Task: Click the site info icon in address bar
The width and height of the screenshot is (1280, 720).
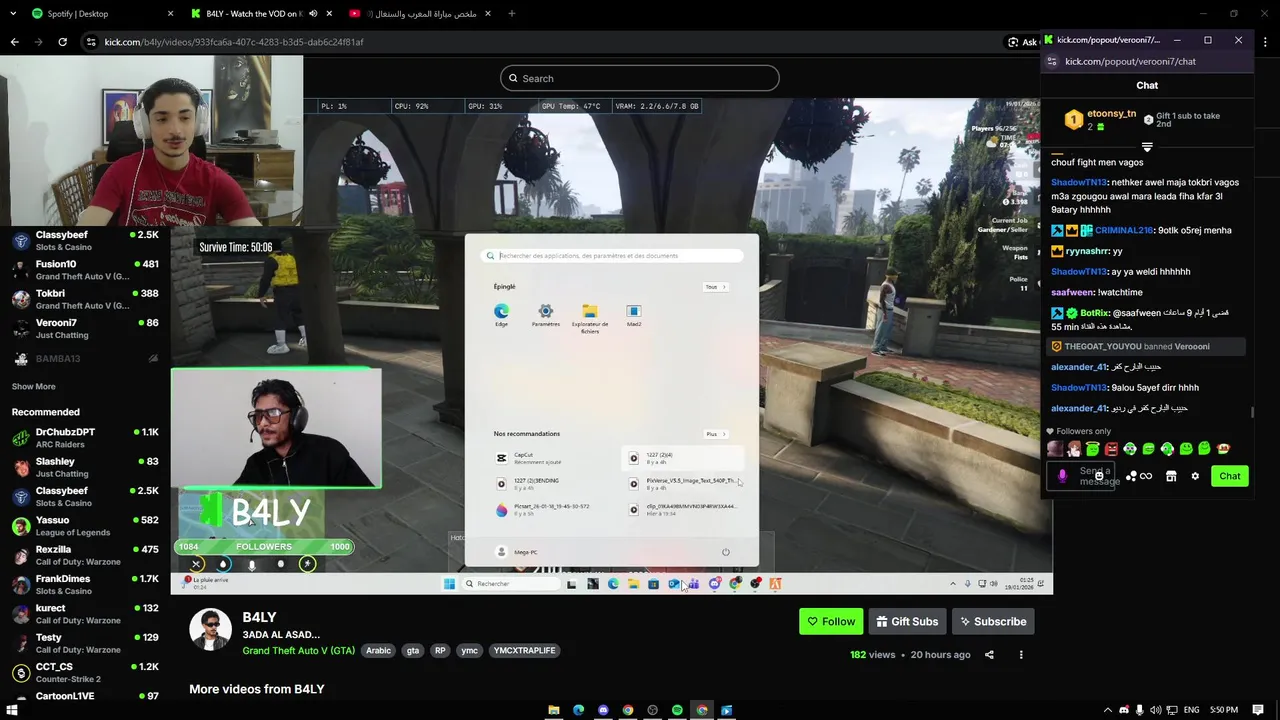Action: coord(91,42)
